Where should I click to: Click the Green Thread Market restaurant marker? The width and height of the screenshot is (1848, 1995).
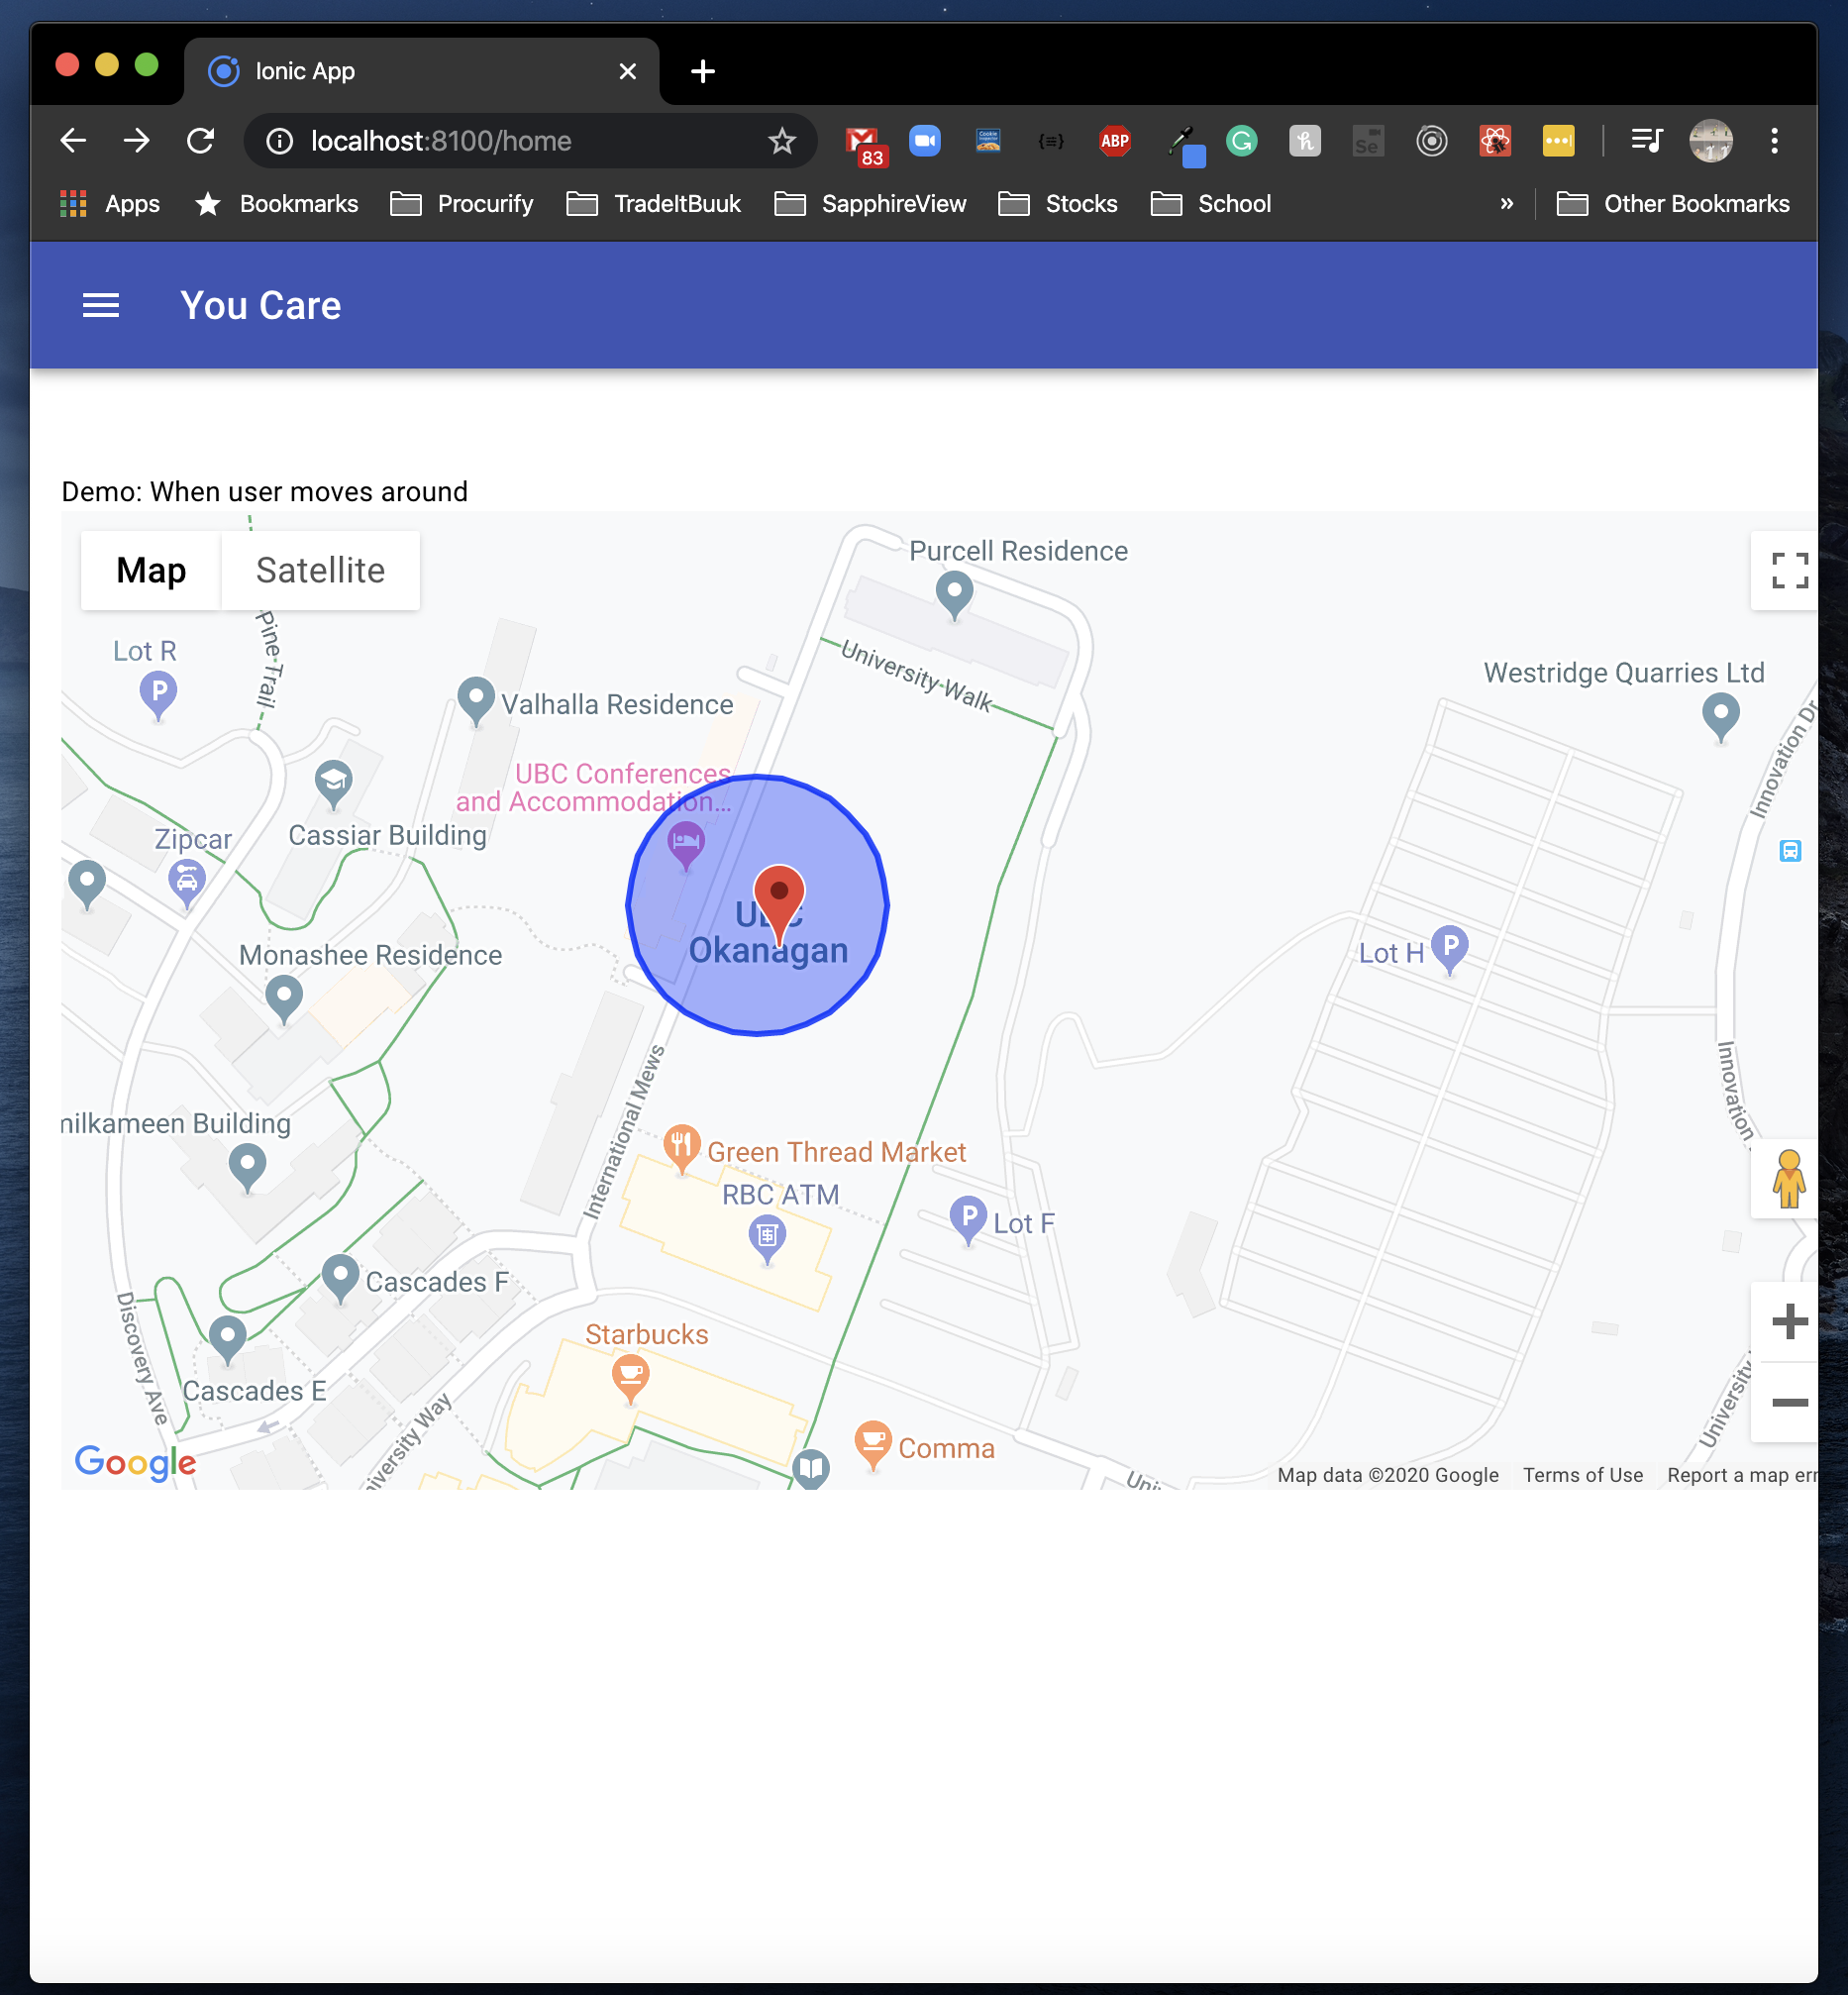coord(681,1148)
